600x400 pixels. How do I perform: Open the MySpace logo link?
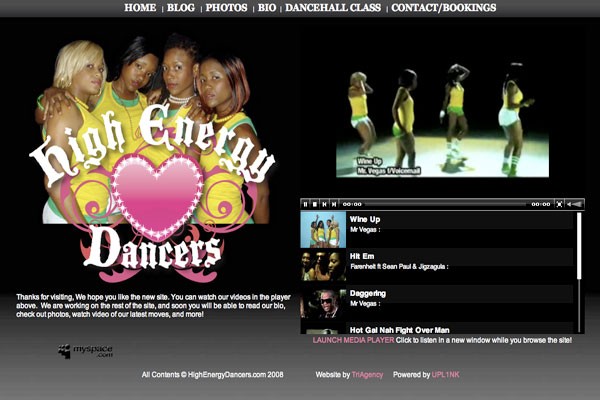point(86,351)
